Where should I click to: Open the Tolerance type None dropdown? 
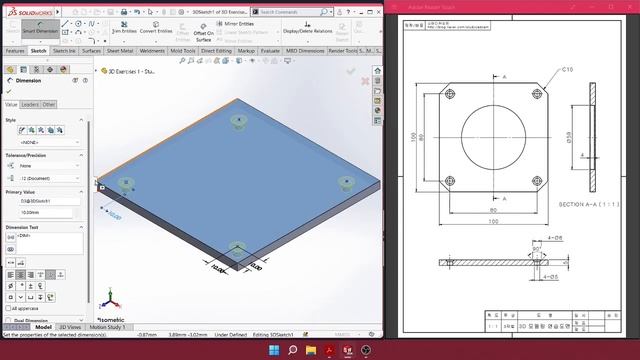point(49,166)
